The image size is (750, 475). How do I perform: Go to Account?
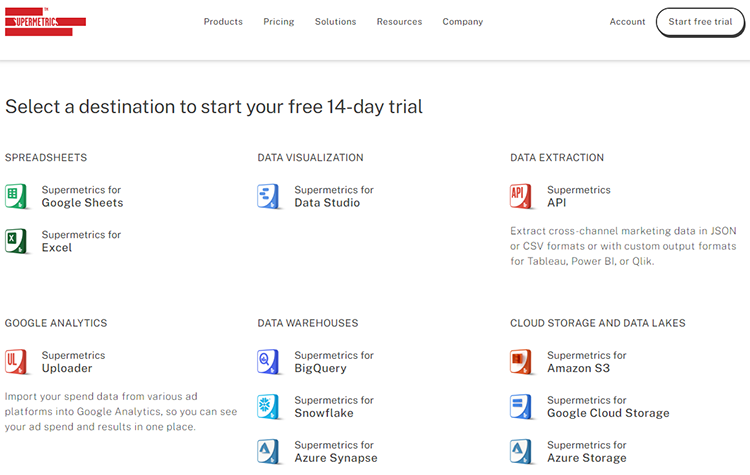(627, 22)
